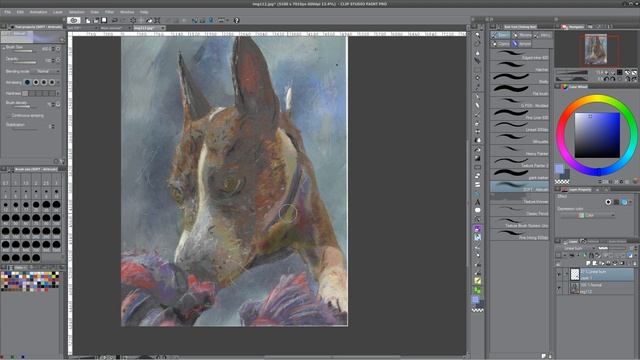640x360 pixels.
Task: Select the Text tool letter A
Action: click(x=478, y=202)
